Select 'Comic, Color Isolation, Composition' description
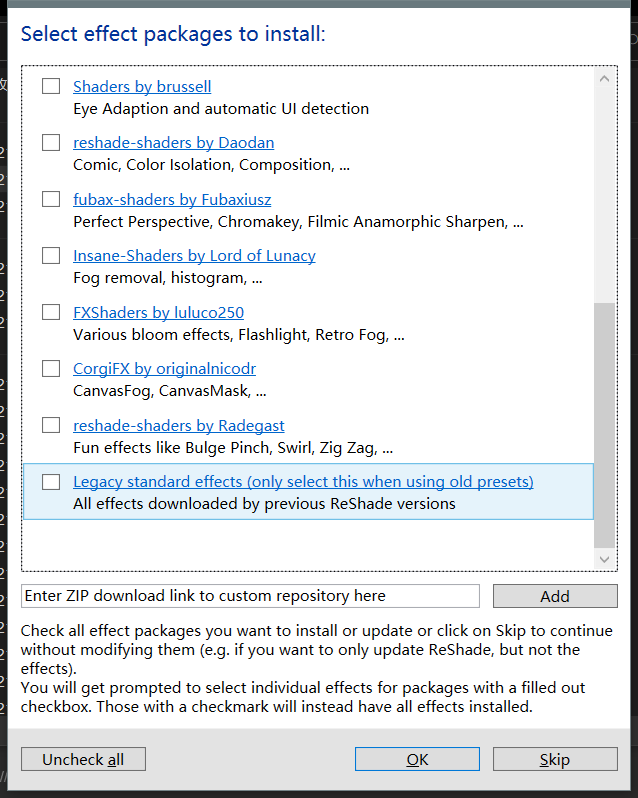The width and height of the screenshot is (638, 798). coord(211,165)
